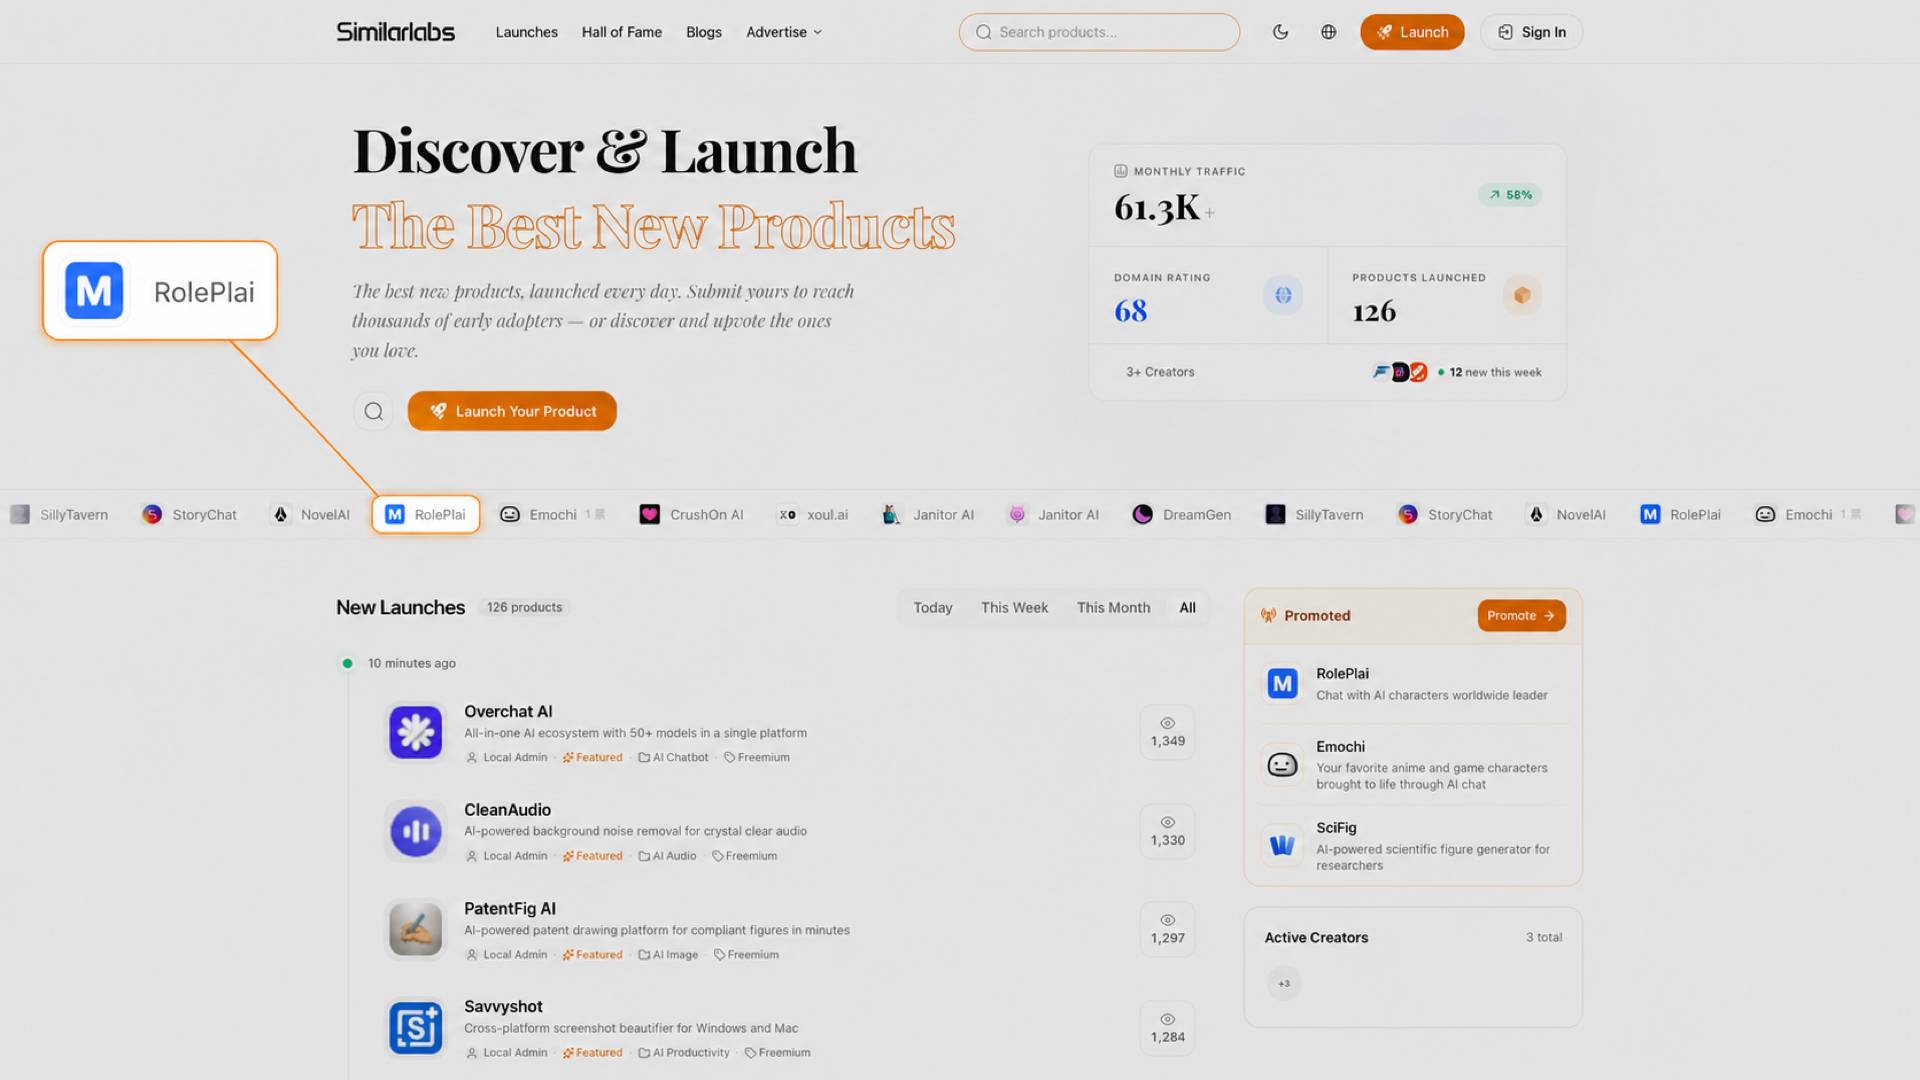Open the CleanAudio title link
This screenshot has width=1920, height=1080.
507,810
